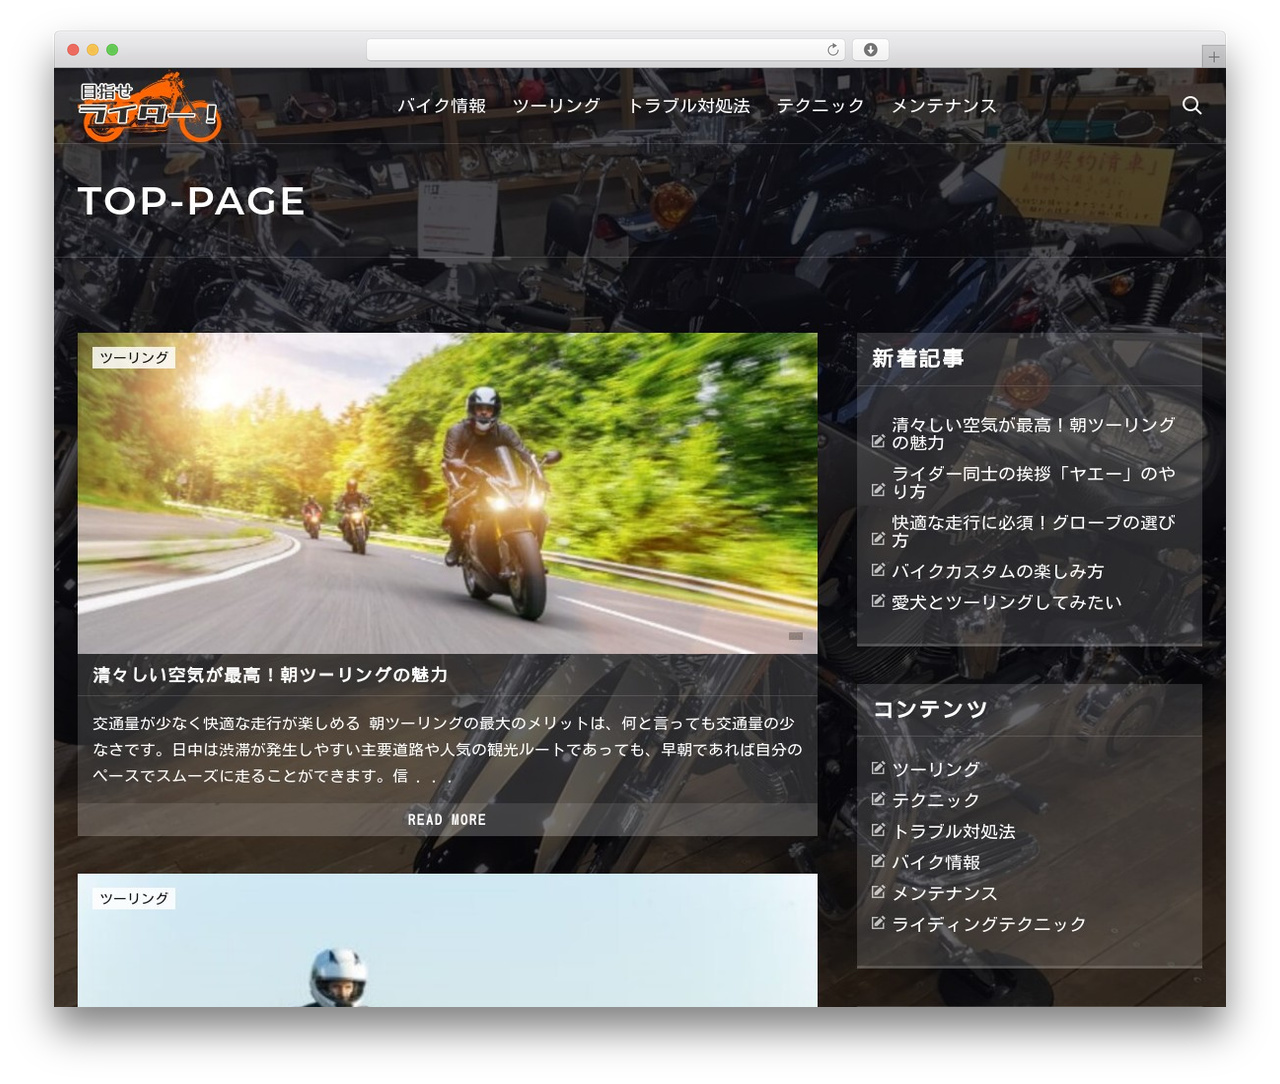Focus the browser address bar
The image size is (1280, 1084).
tap(605, 50)
